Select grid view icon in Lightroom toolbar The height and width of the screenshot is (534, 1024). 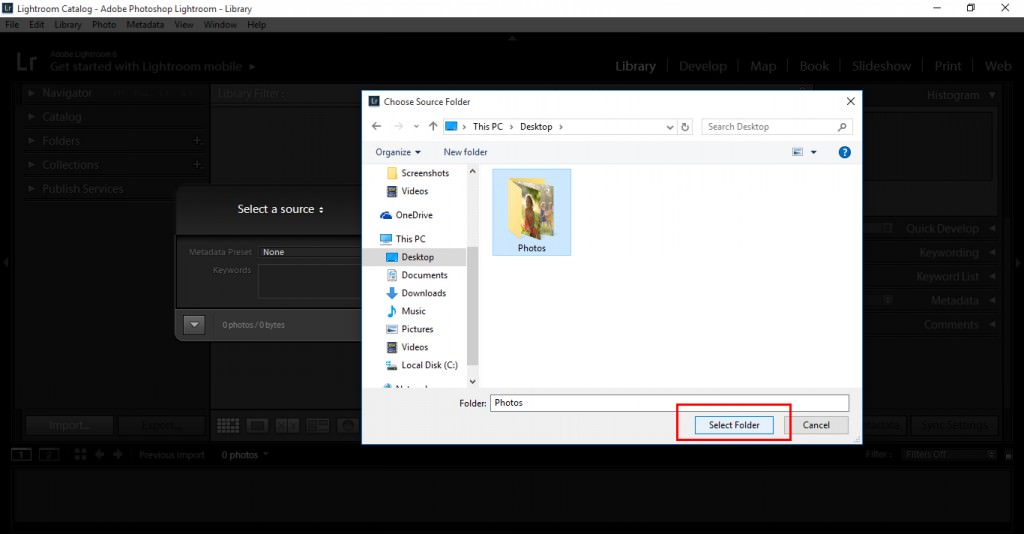coord(228,426)
